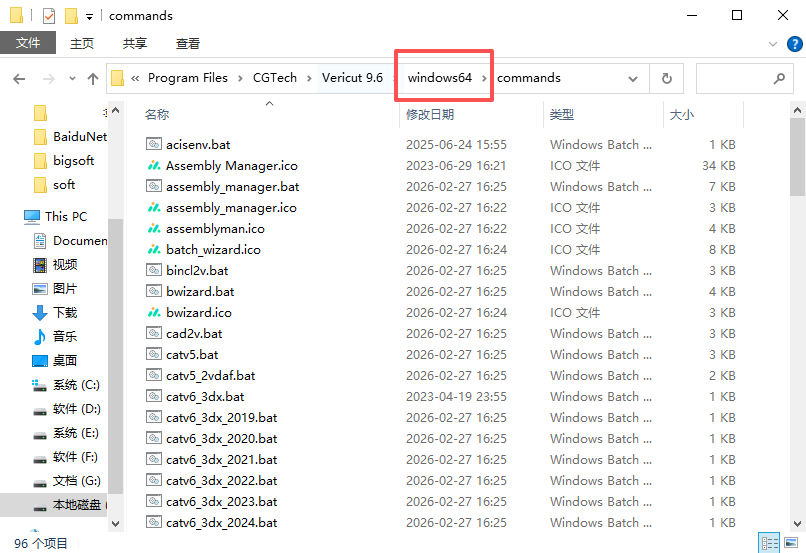The image size is (806, 553).
Task: Sort by 类型 column header
Action: [561, 115]
